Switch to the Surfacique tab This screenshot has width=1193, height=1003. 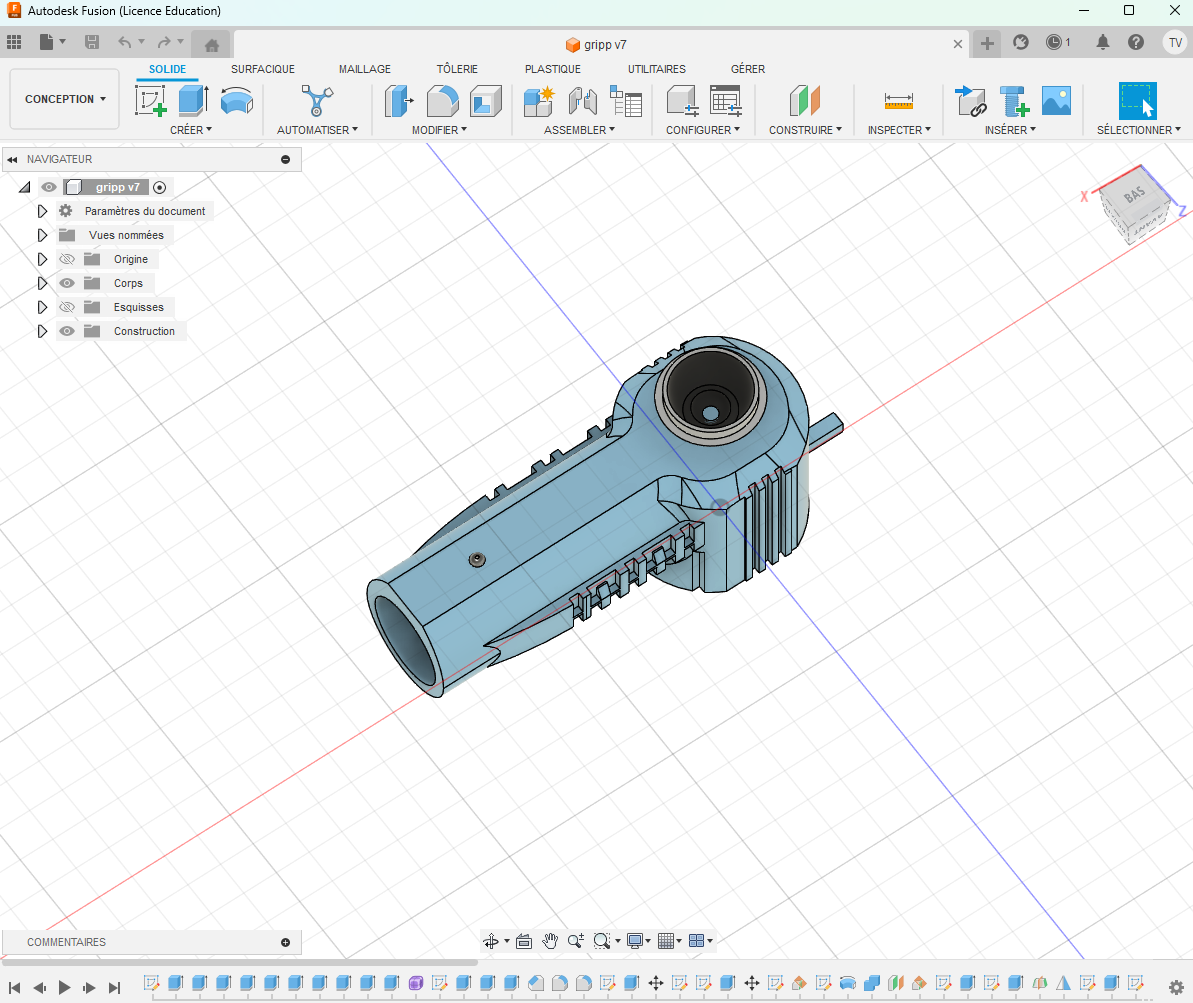tap(262, 69)
